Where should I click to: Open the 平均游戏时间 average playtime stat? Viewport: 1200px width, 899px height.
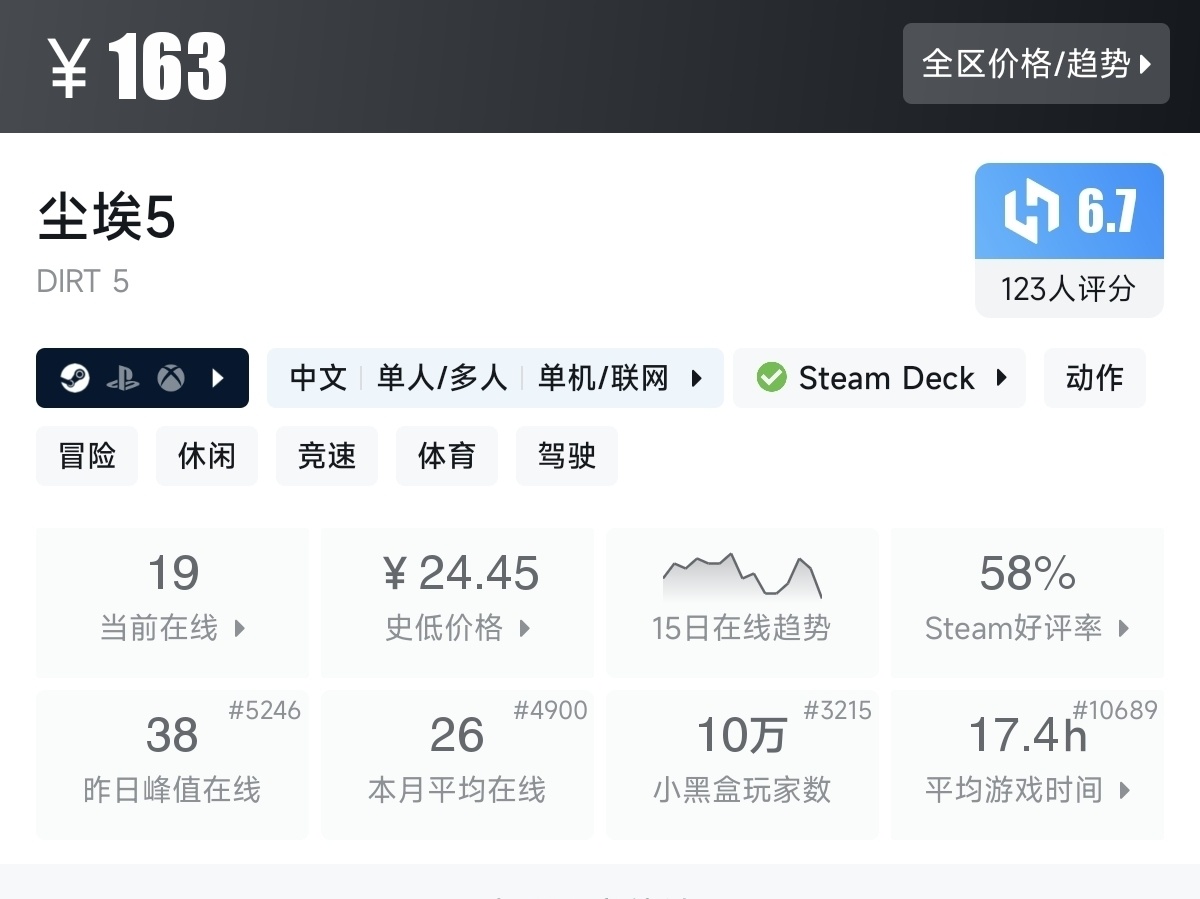pyautogui.click(x=1027, y=764)
